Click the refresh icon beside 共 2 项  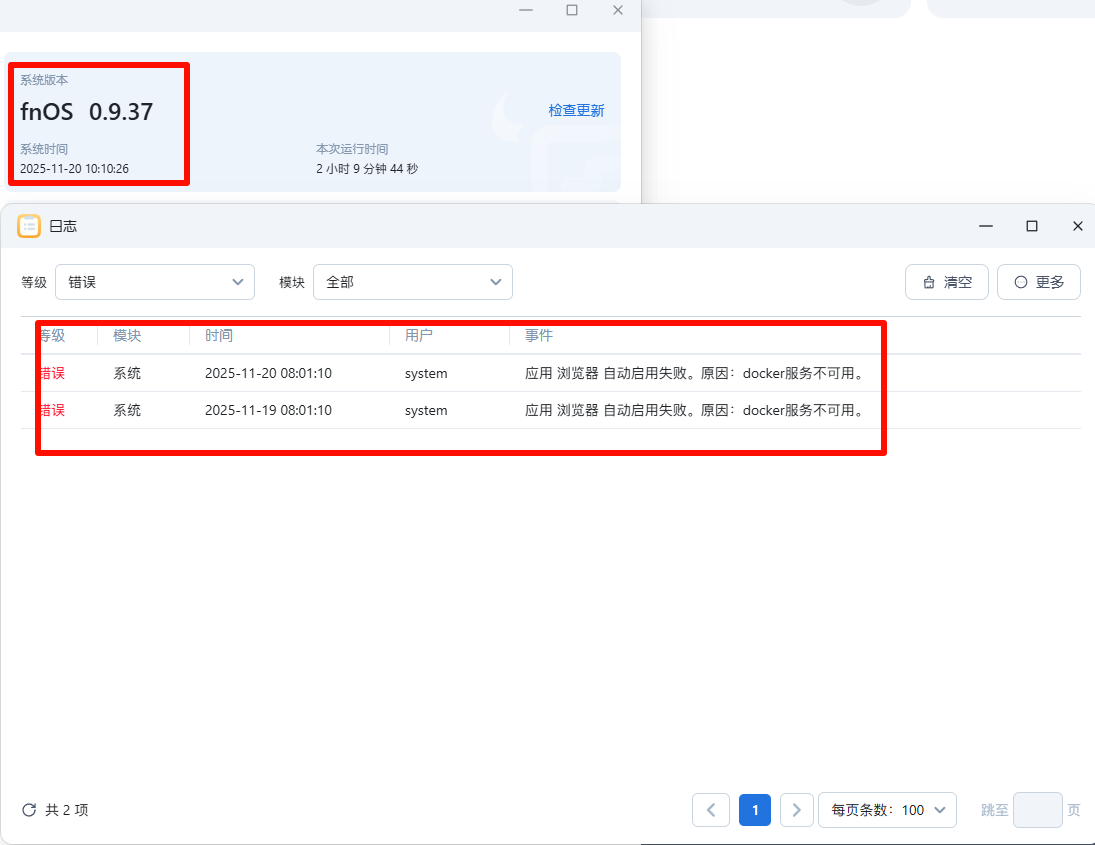(29, 809)
